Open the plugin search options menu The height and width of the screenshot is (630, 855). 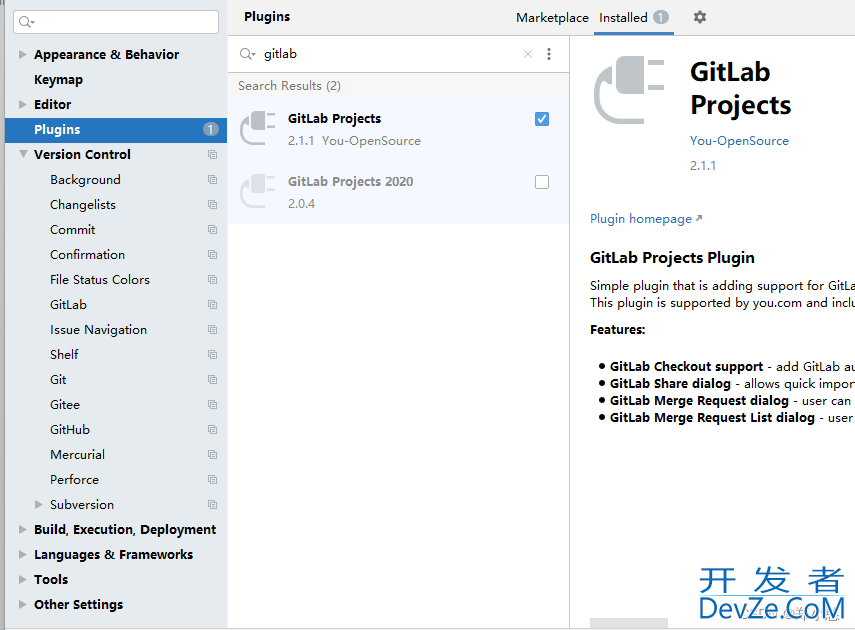click(x=549, y=54)
